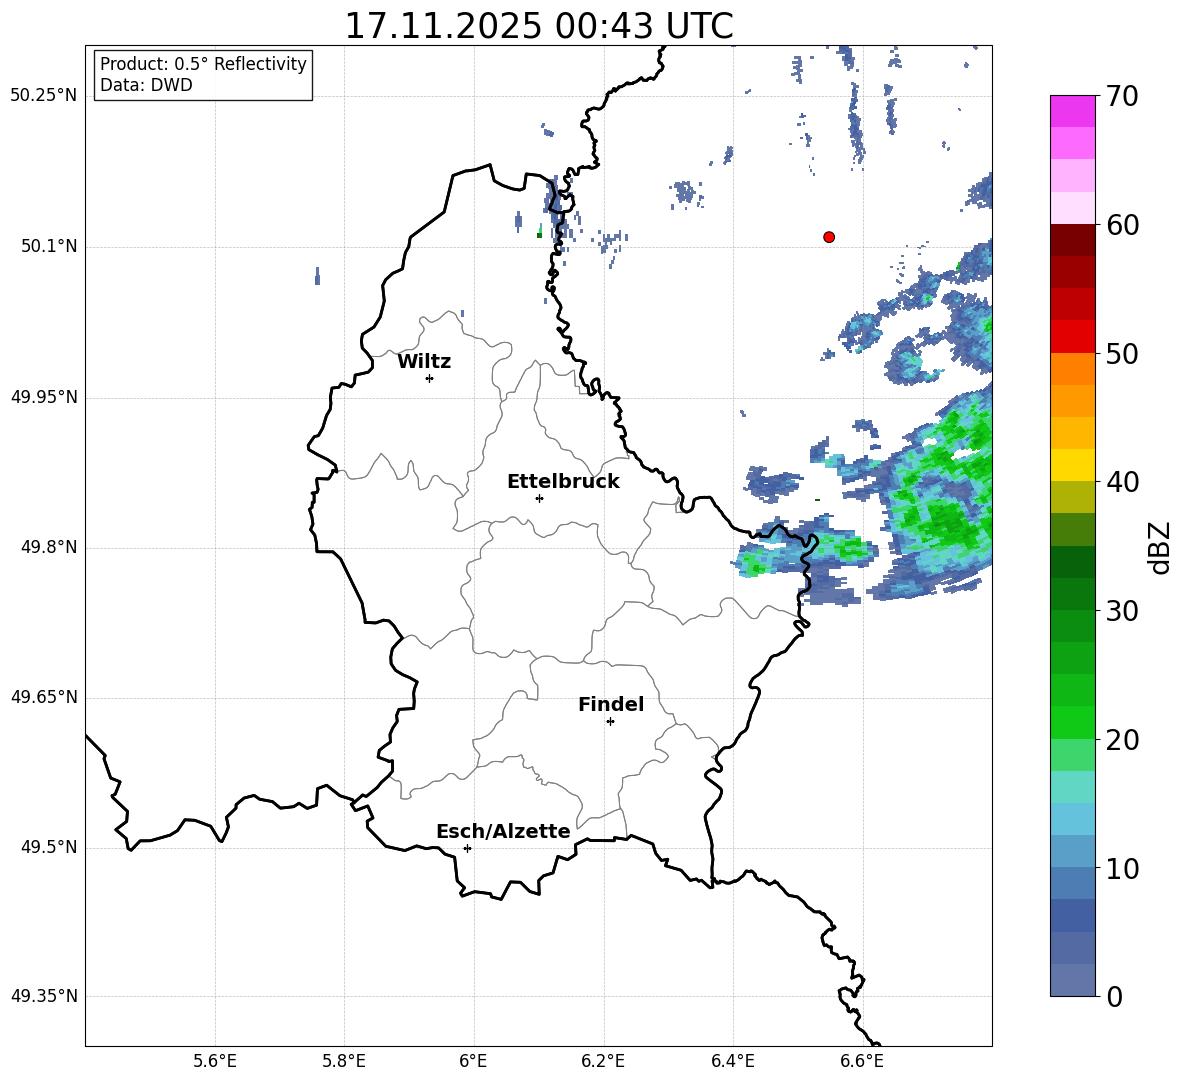
Task: Pick the bright green colorbar segment above 20
Action: [x=1072, y=723]
